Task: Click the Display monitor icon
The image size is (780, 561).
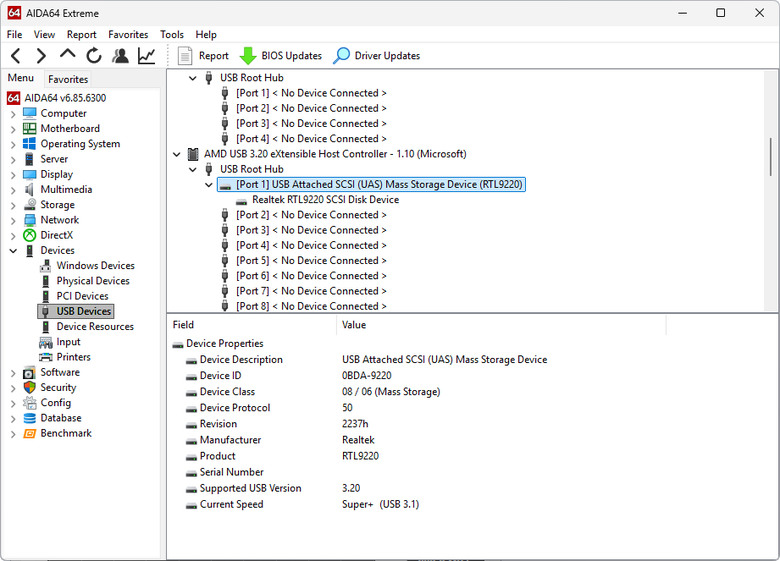Action: point(30,175)
